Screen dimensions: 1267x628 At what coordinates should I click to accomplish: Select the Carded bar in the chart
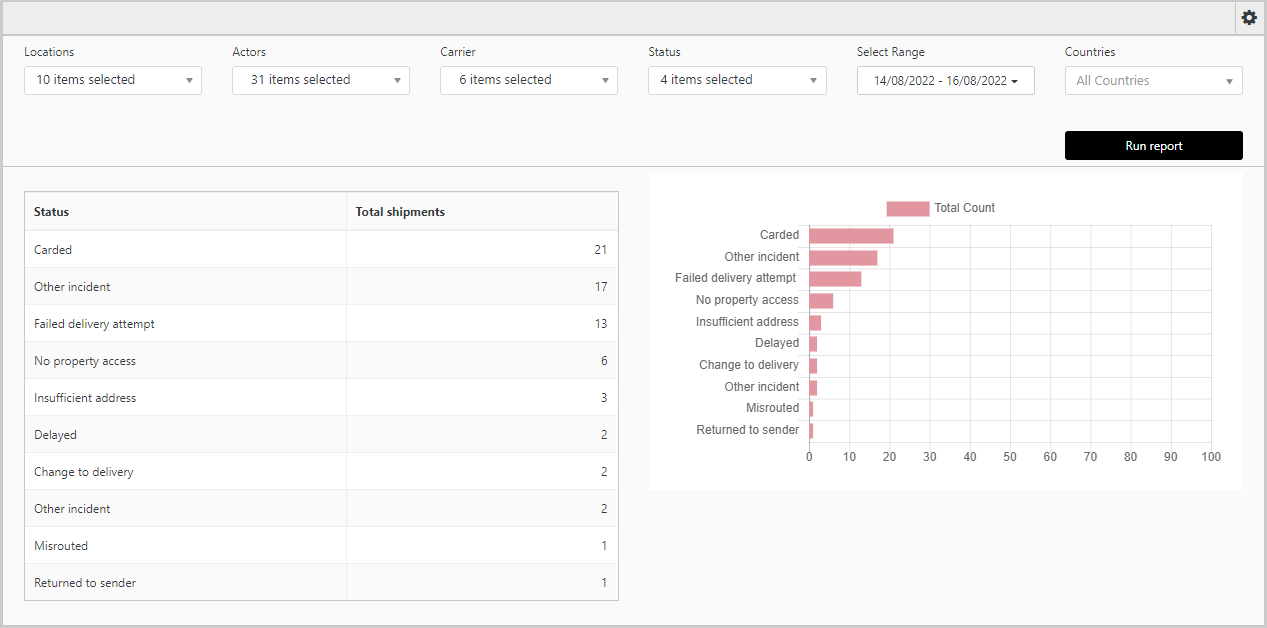point(850,236)
